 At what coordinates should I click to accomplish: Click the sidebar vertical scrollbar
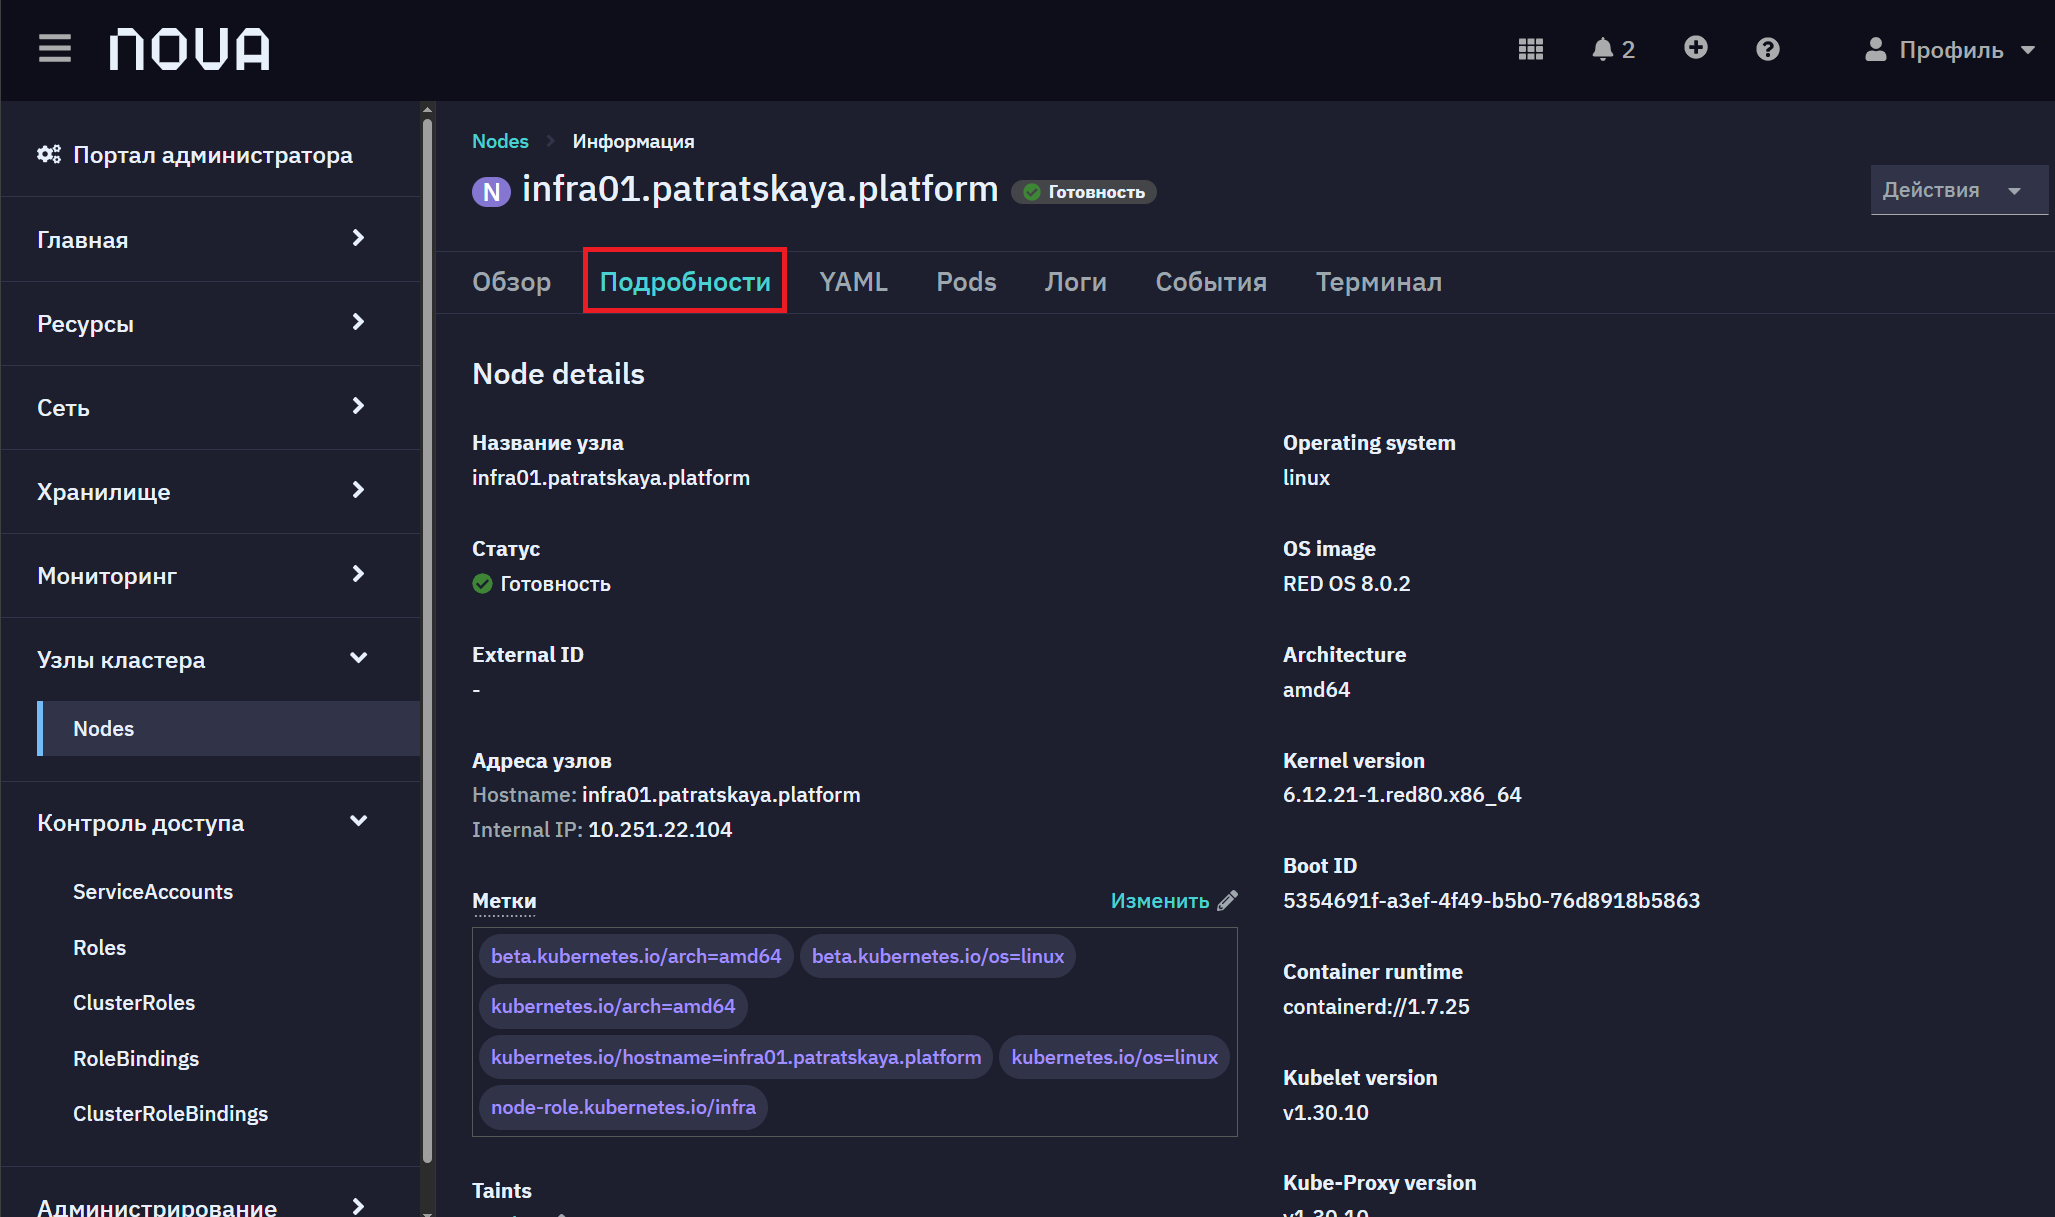tap(427, 640)
